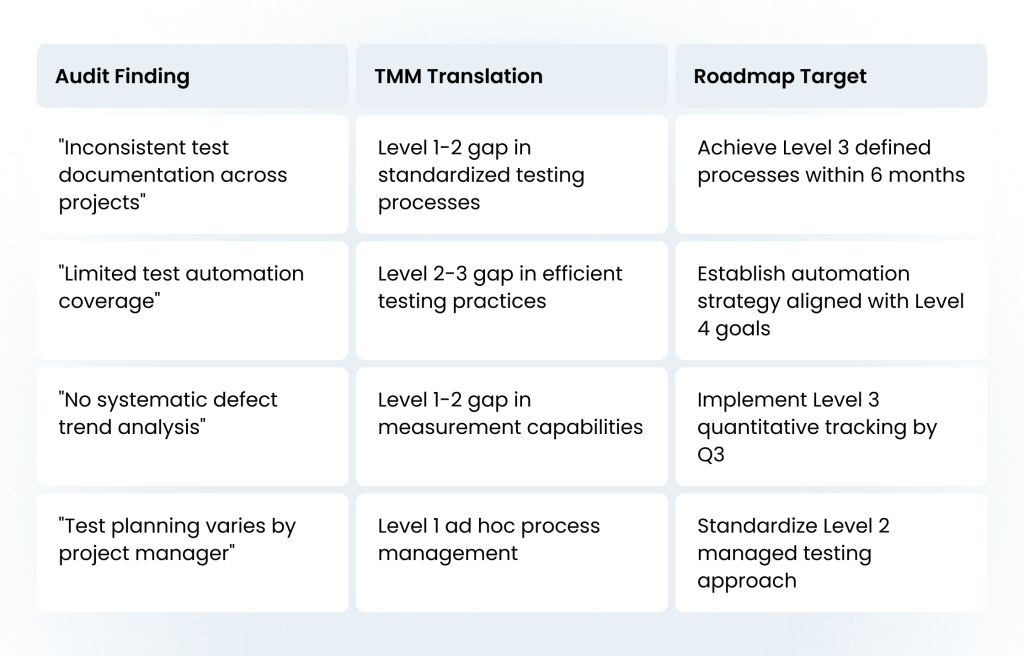Select the test planning varies by manager cell
This screenshot has height=656, width=1024.
193,553
